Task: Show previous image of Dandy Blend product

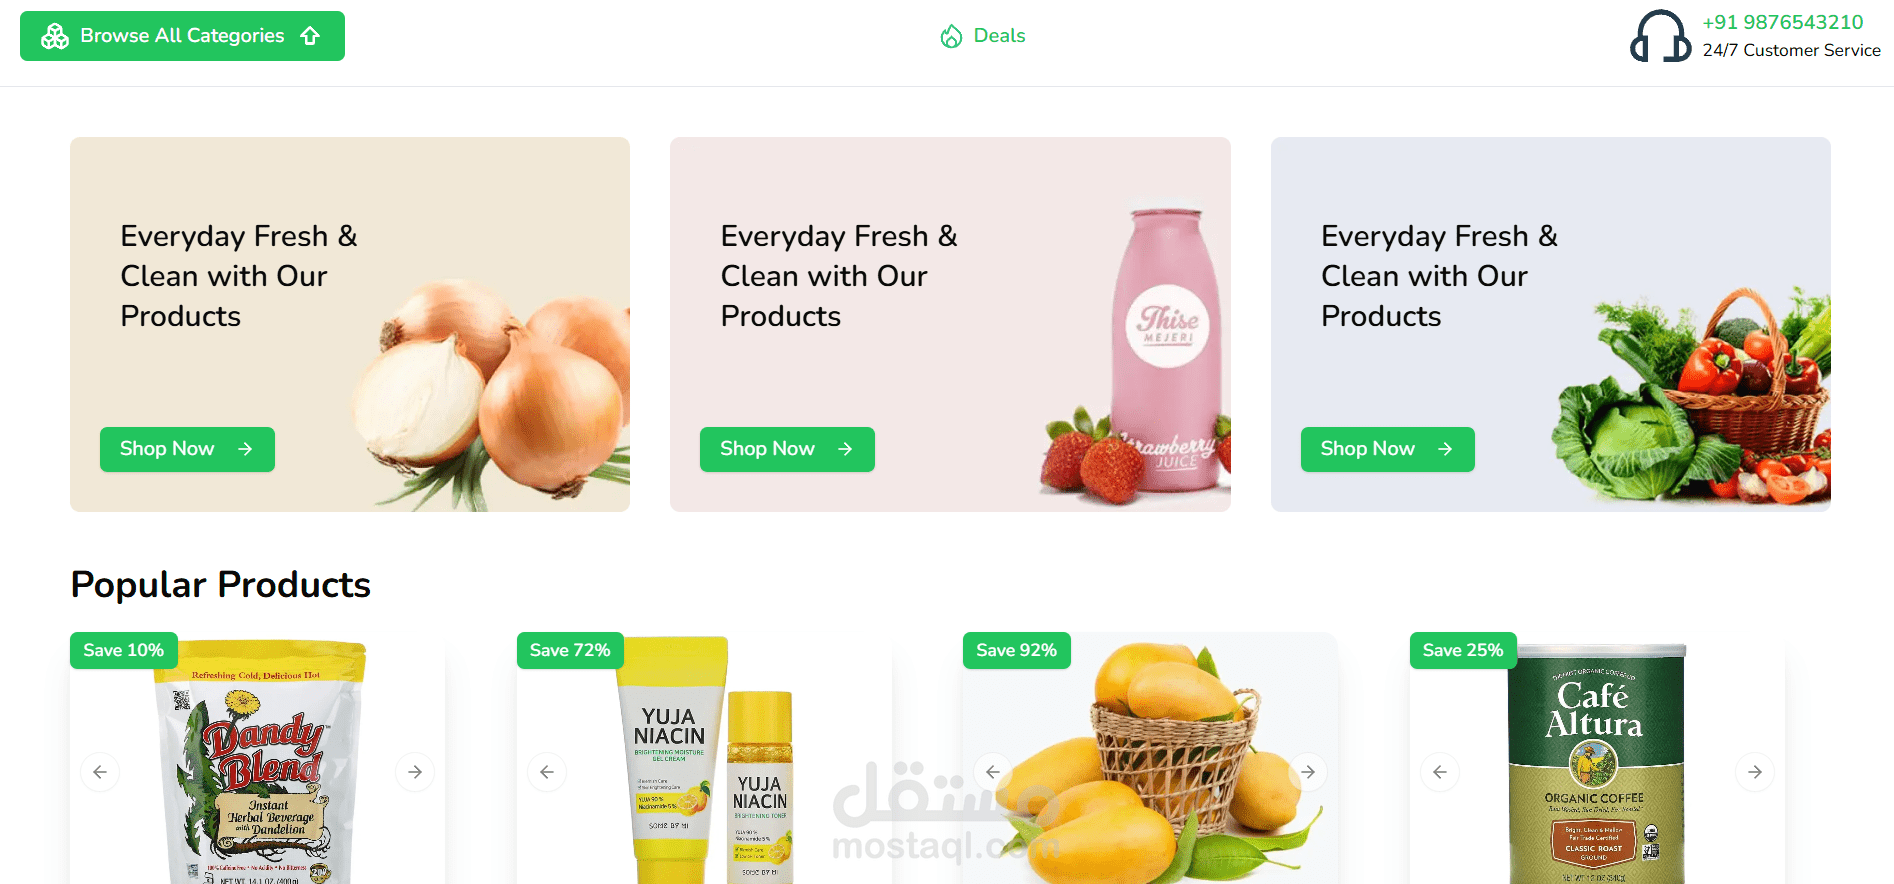Action: coord(100,772)
